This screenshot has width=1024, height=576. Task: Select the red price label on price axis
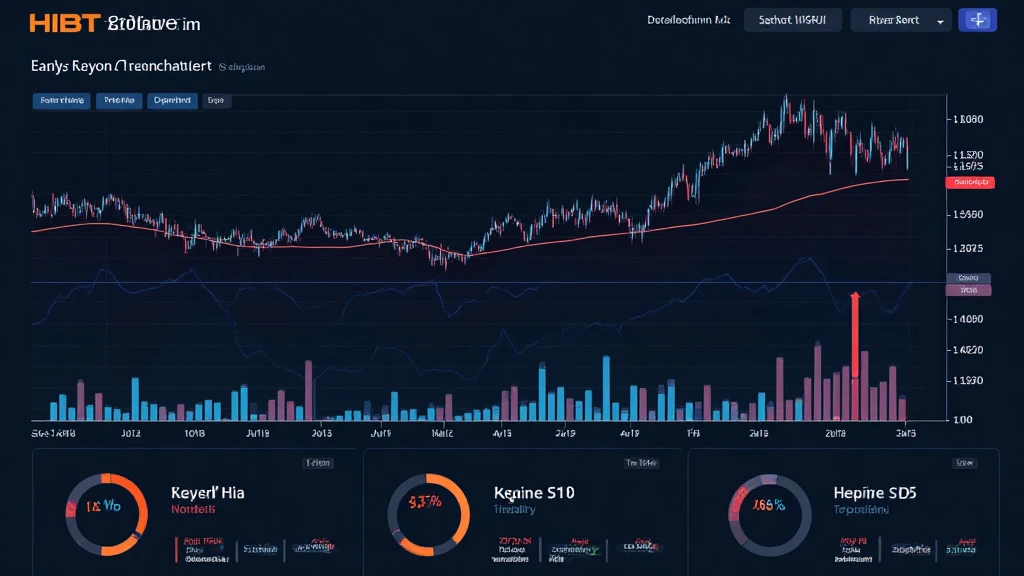pos(970,182)
